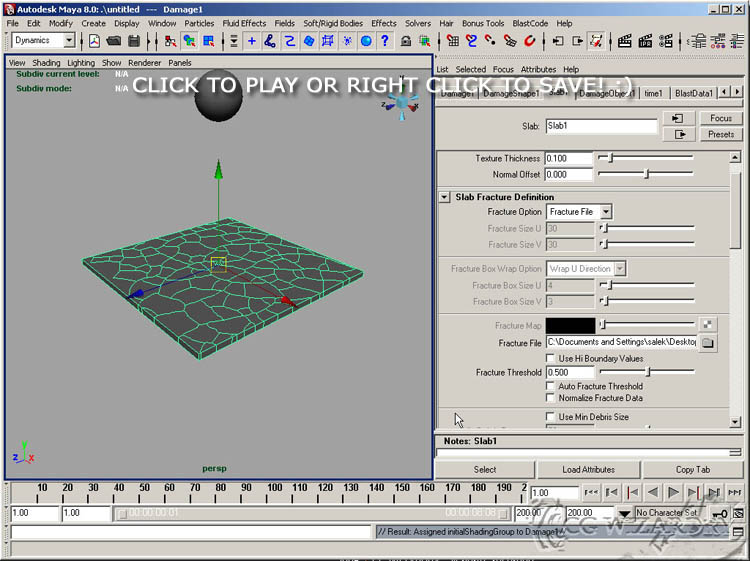The width and height of the screenshot is (750, 561).
Task: Click the Fracture Threshold slider
Action: pos(646,372)
